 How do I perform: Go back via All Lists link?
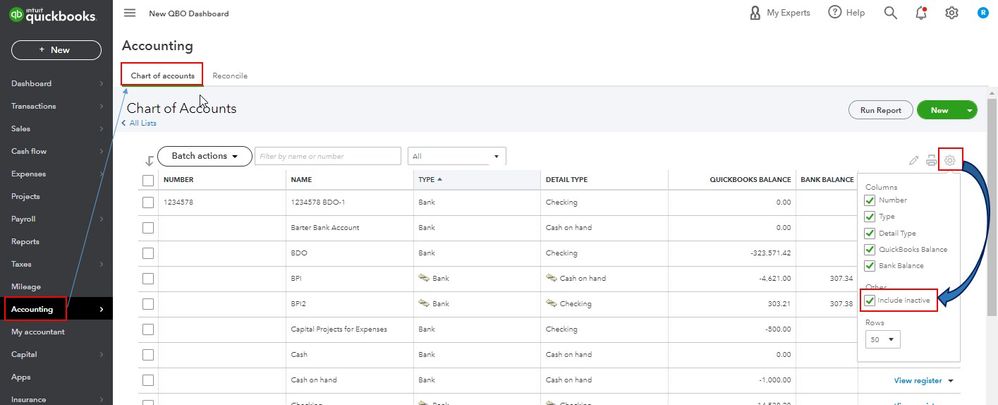point(141,124)
